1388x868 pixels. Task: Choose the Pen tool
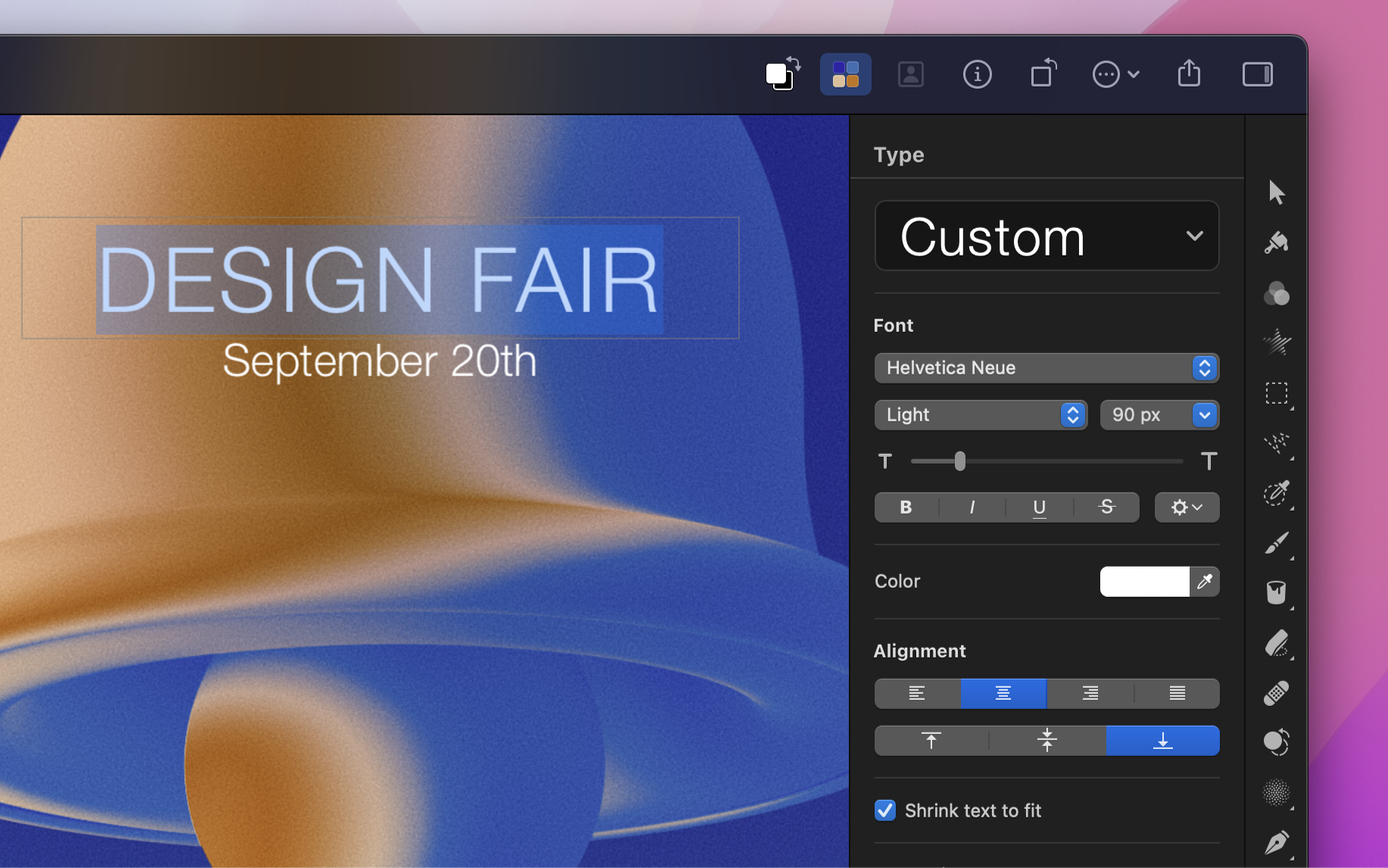coord(1276,842)
